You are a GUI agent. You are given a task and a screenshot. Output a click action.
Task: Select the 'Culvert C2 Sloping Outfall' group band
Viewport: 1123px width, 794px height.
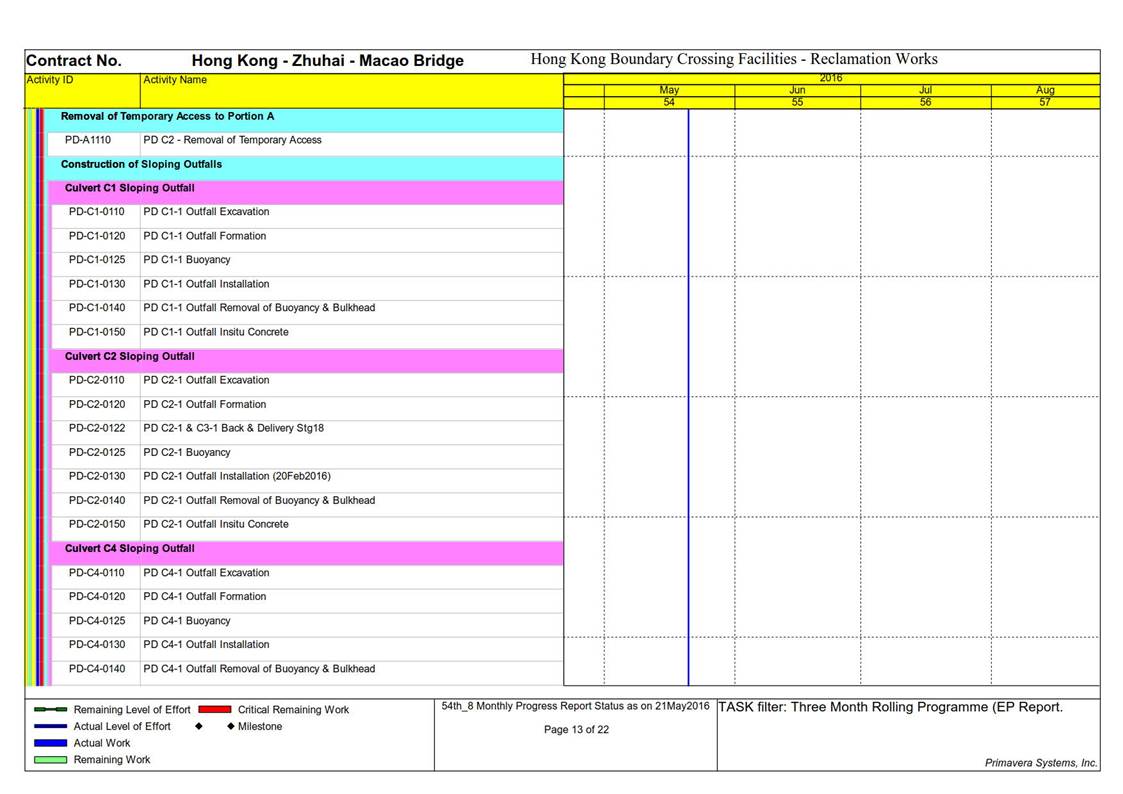(x=306, y=361)
